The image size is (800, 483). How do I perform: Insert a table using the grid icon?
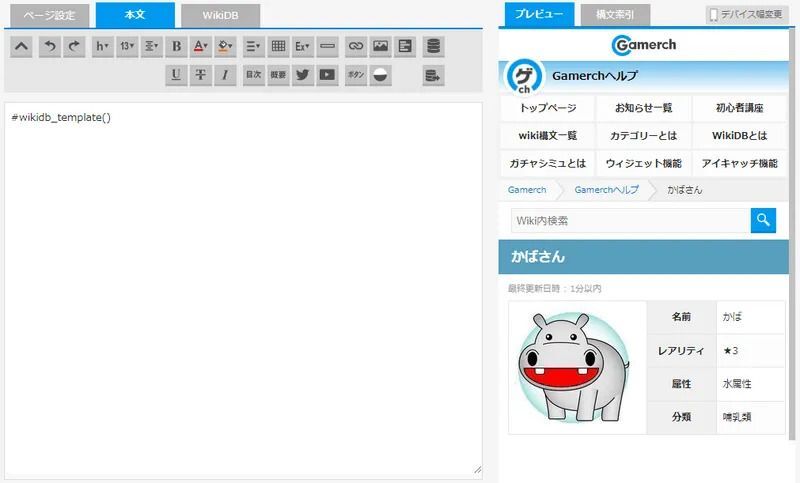[278, 46]
